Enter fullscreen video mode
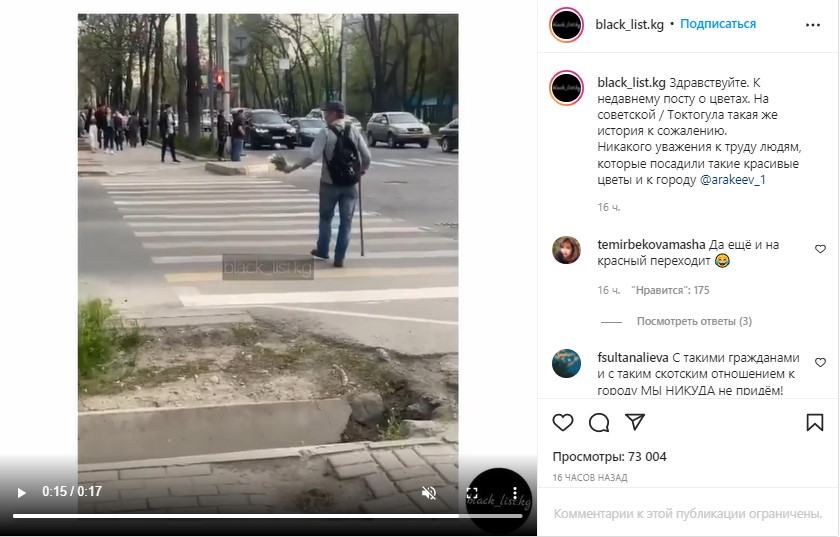This screenshot has width=840, height=537. (x=472, y=493)
